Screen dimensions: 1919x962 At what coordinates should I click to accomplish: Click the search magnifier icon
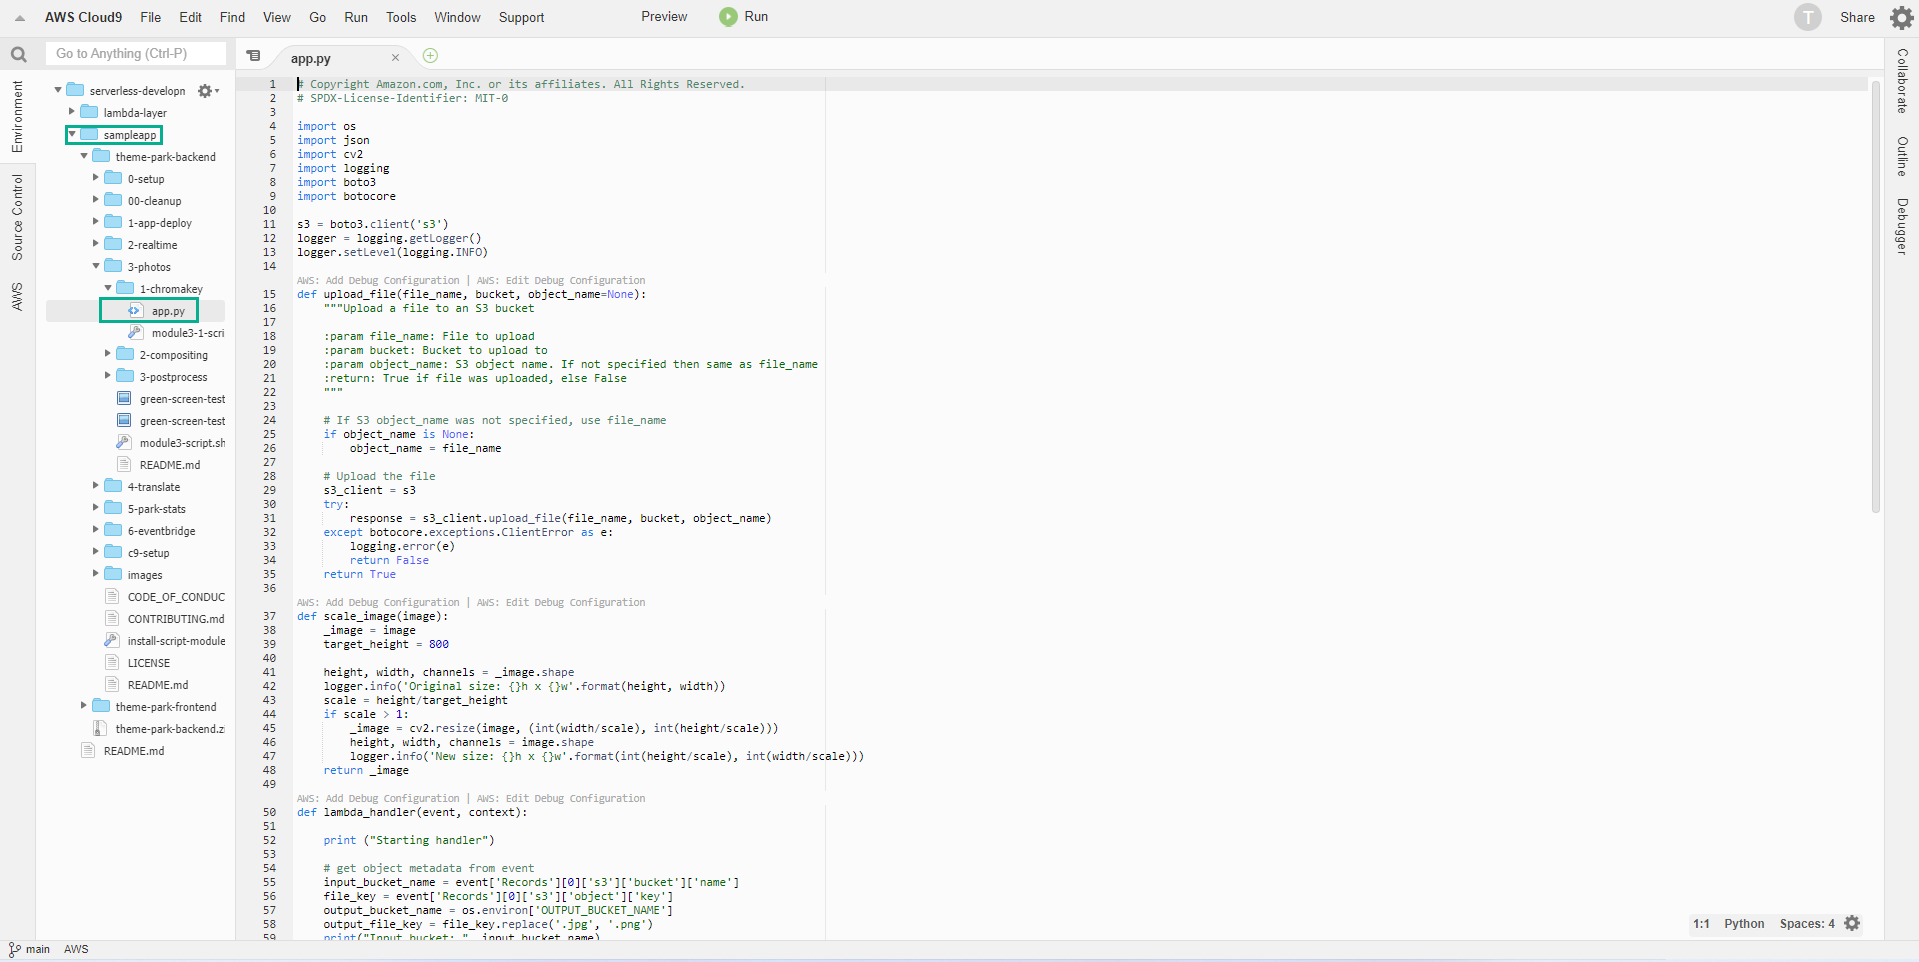[x=18, y=54]
